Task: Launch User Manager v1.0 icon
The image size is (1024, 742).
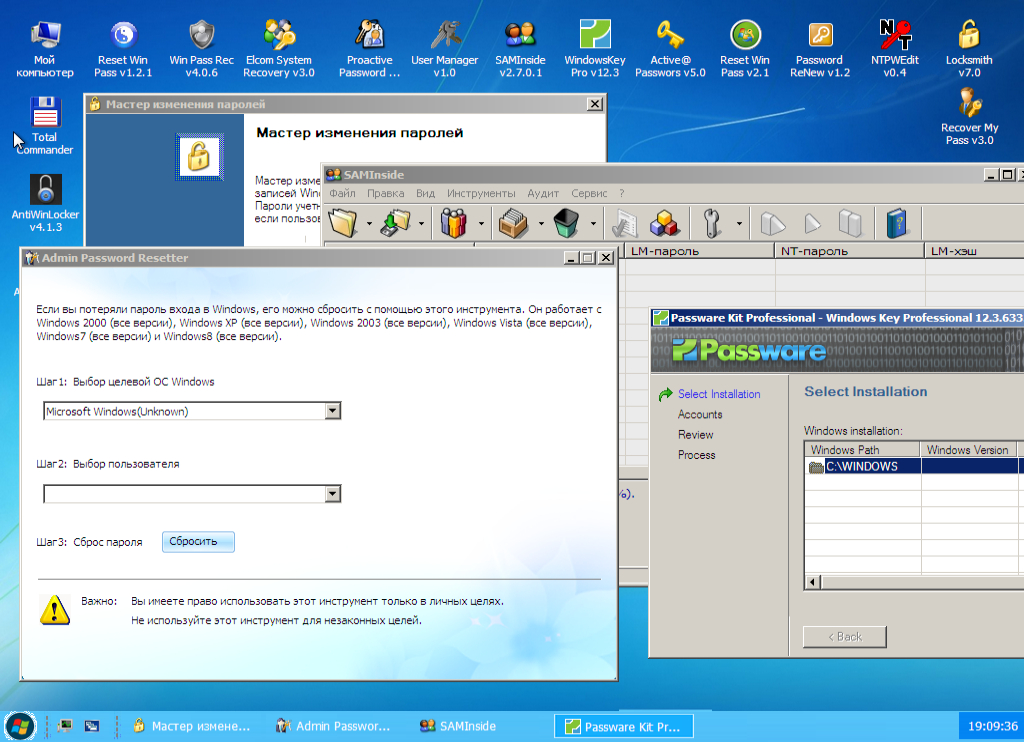Action: pyautogui.click(x=445, y=49)
